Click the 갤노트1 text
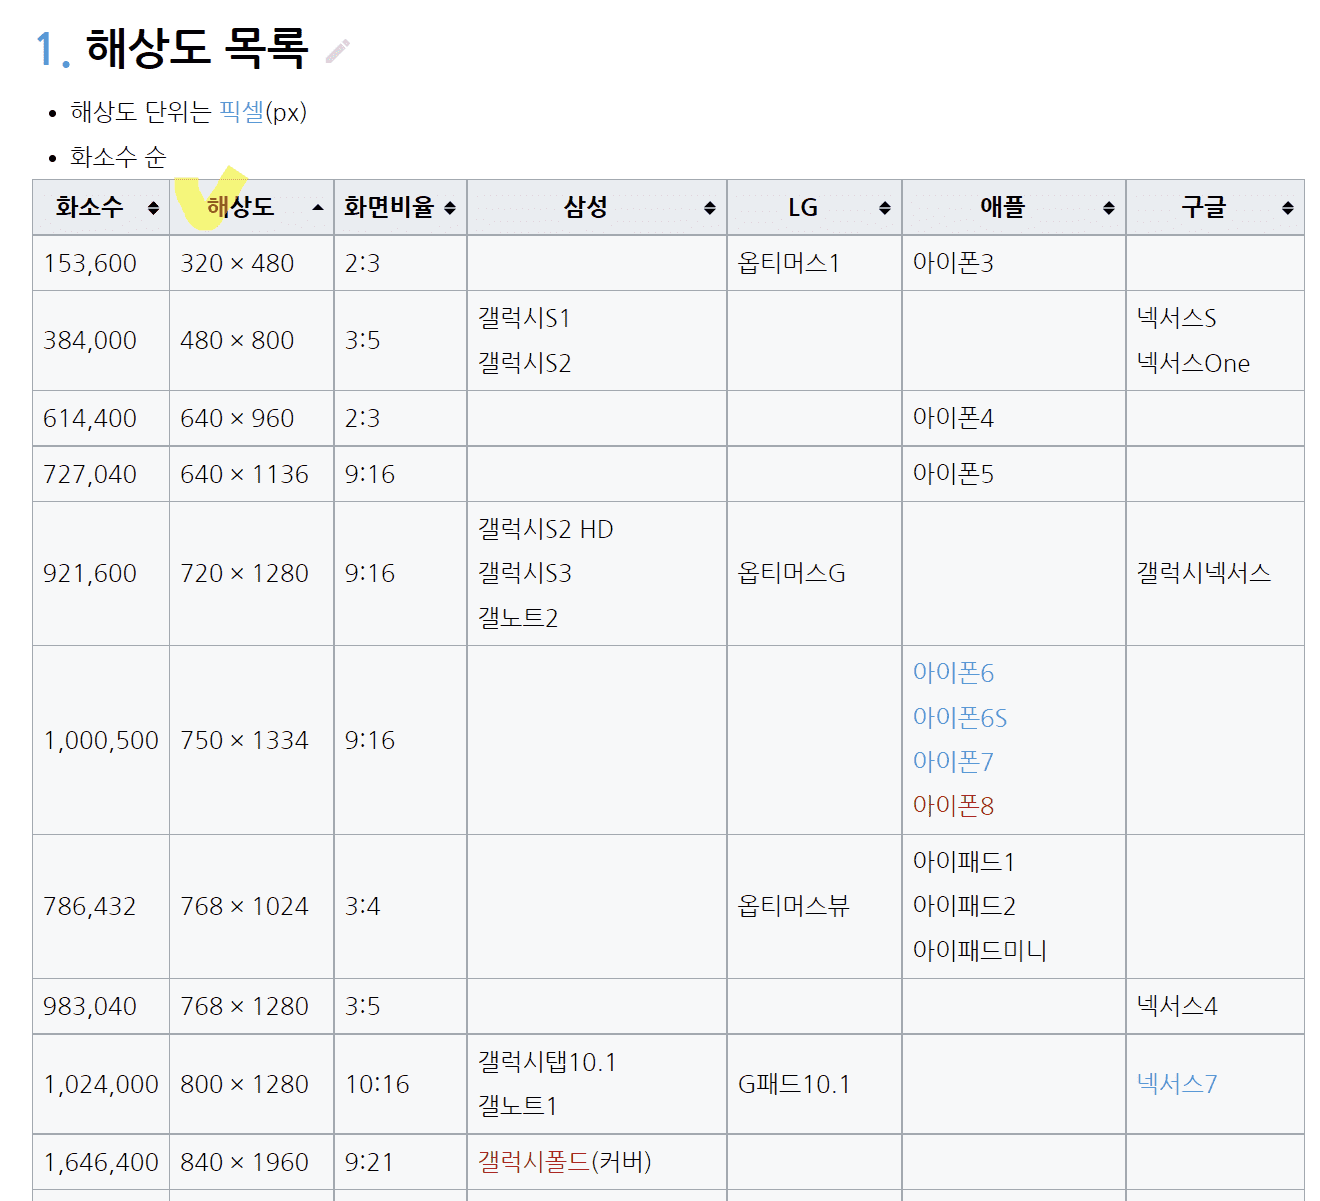Viewport: 1320px width, 1201px height. click(517, 1106)
